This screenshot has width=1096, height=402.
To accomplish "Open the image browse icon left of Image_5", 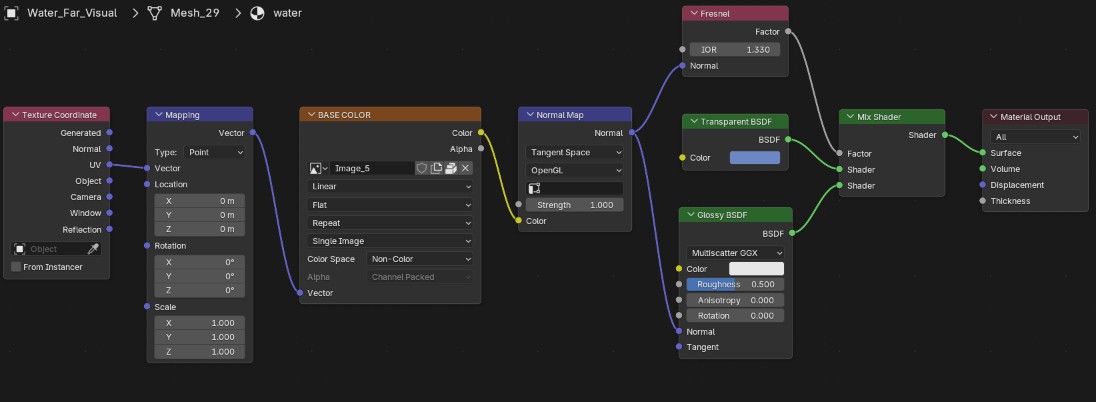I will click(x=318, y=168).
